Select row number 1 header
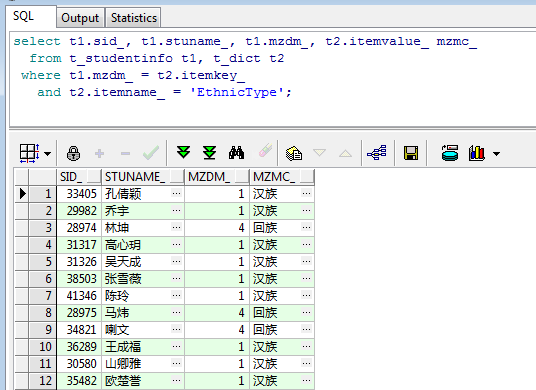 [x=42, y=194]
